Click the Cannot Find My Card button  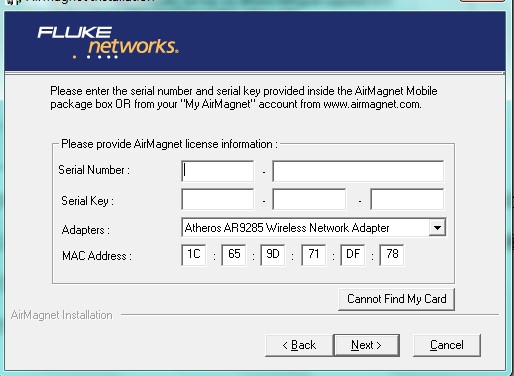[396, 299]
